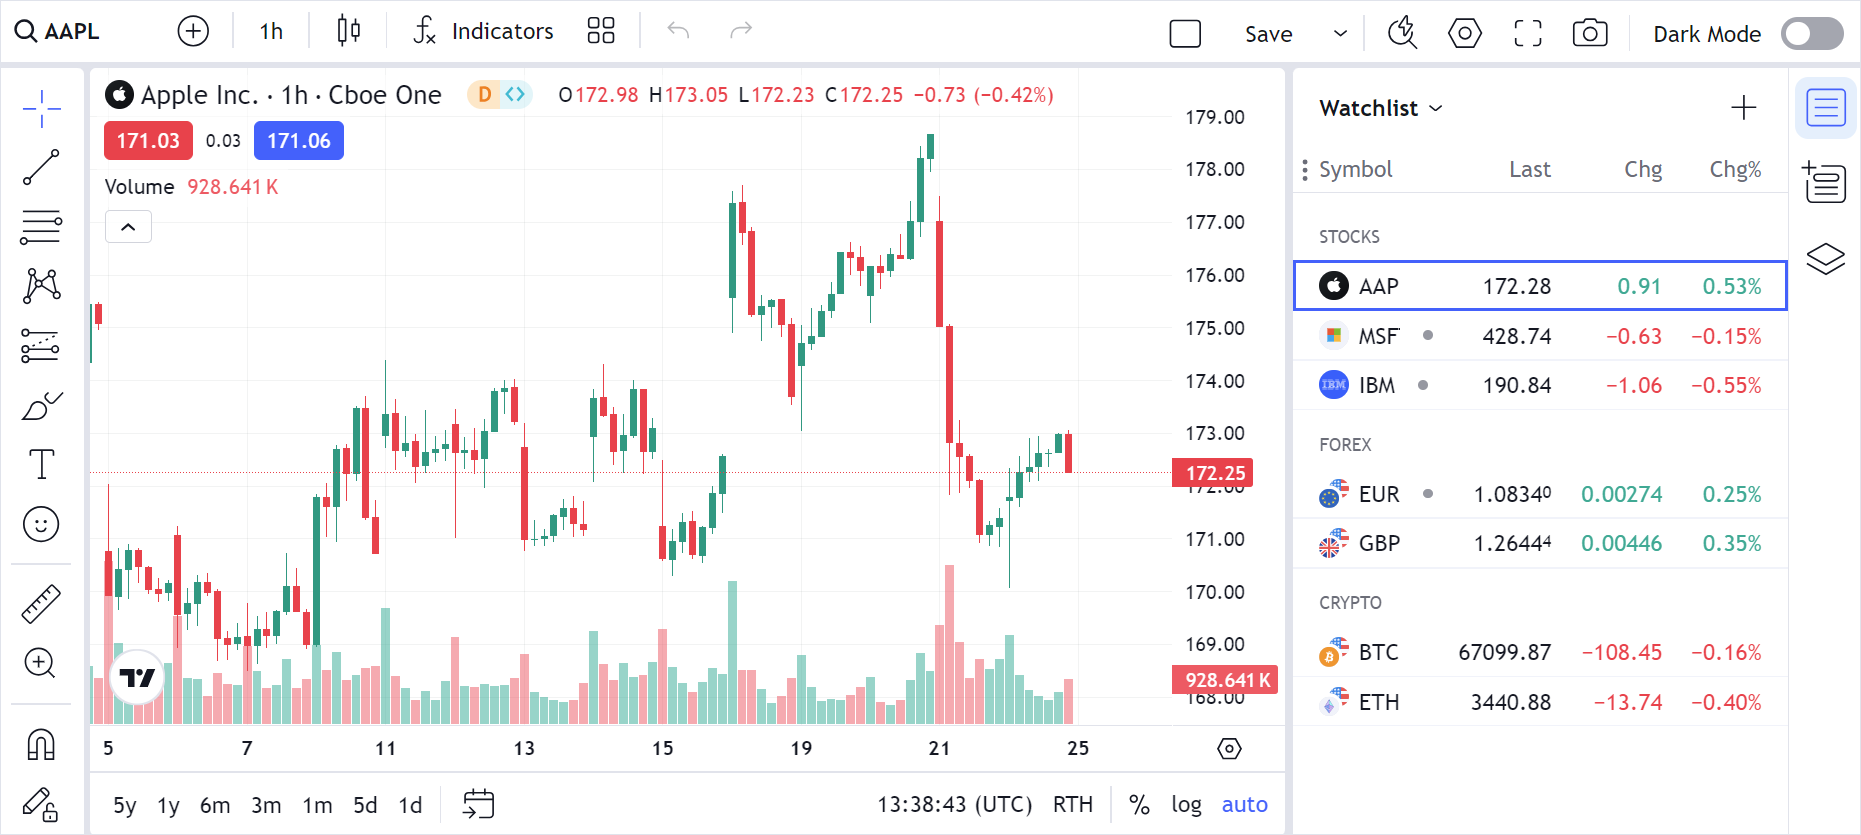1861x835 pixels.
Task: Enable log scale on the price axis
Action: pyautogui.click(x=1186, y=804)
